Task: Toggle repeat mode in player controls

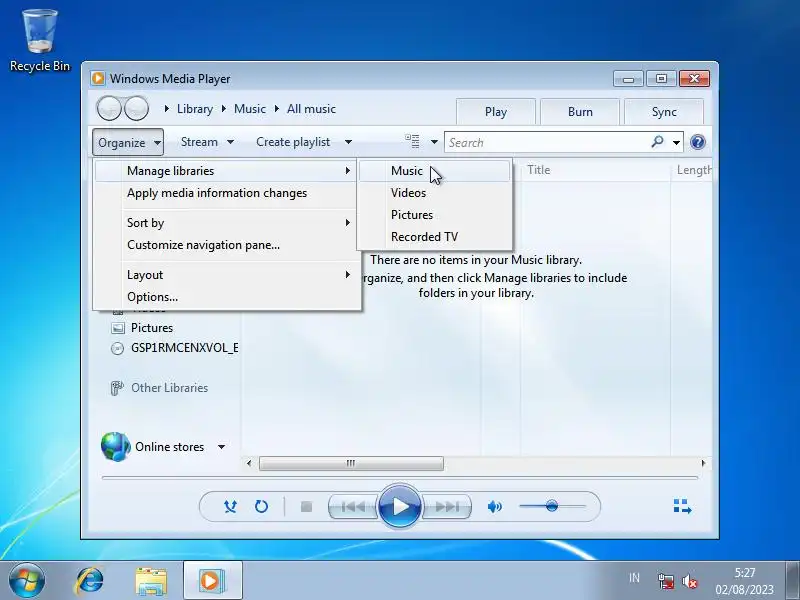Action: pos(261,507)
